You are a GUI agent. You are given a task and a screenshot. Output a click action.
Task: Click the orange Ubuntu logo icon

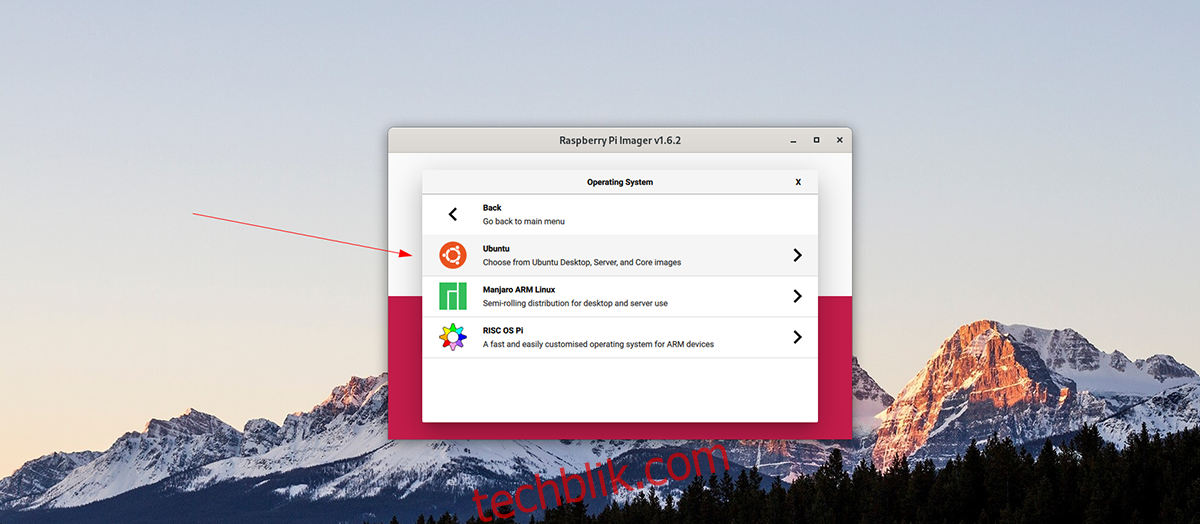[453, 255]
